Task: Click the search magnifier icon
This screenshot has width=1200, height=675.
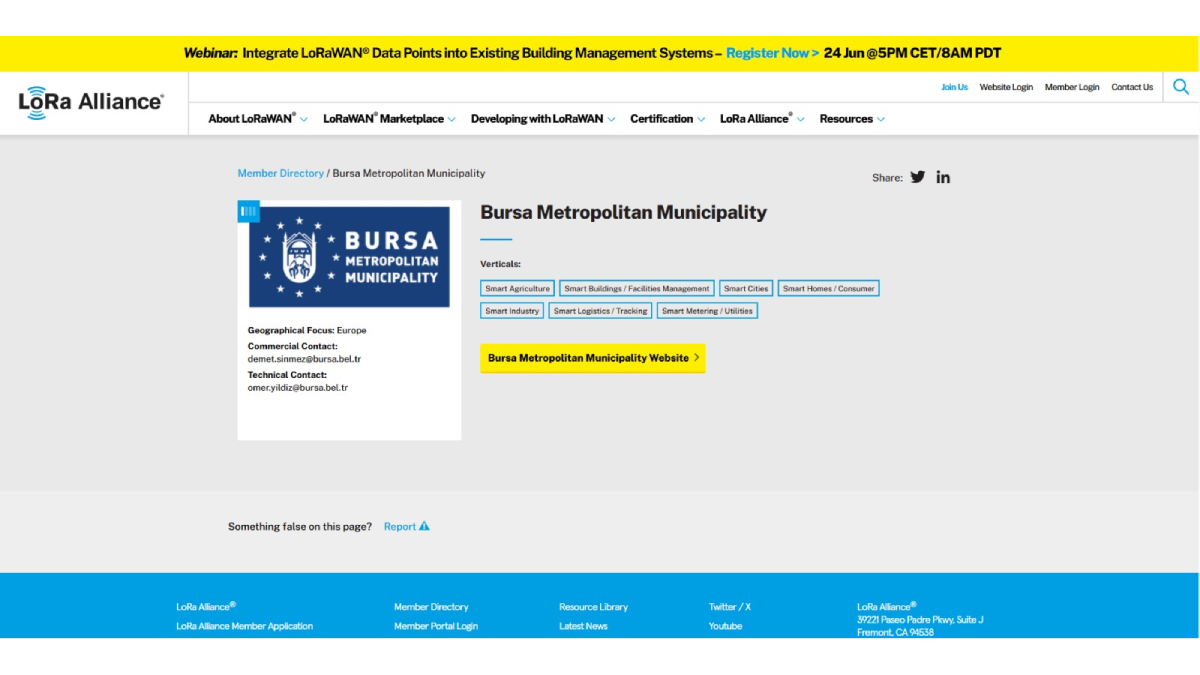Action: [x=1181, y=87]
